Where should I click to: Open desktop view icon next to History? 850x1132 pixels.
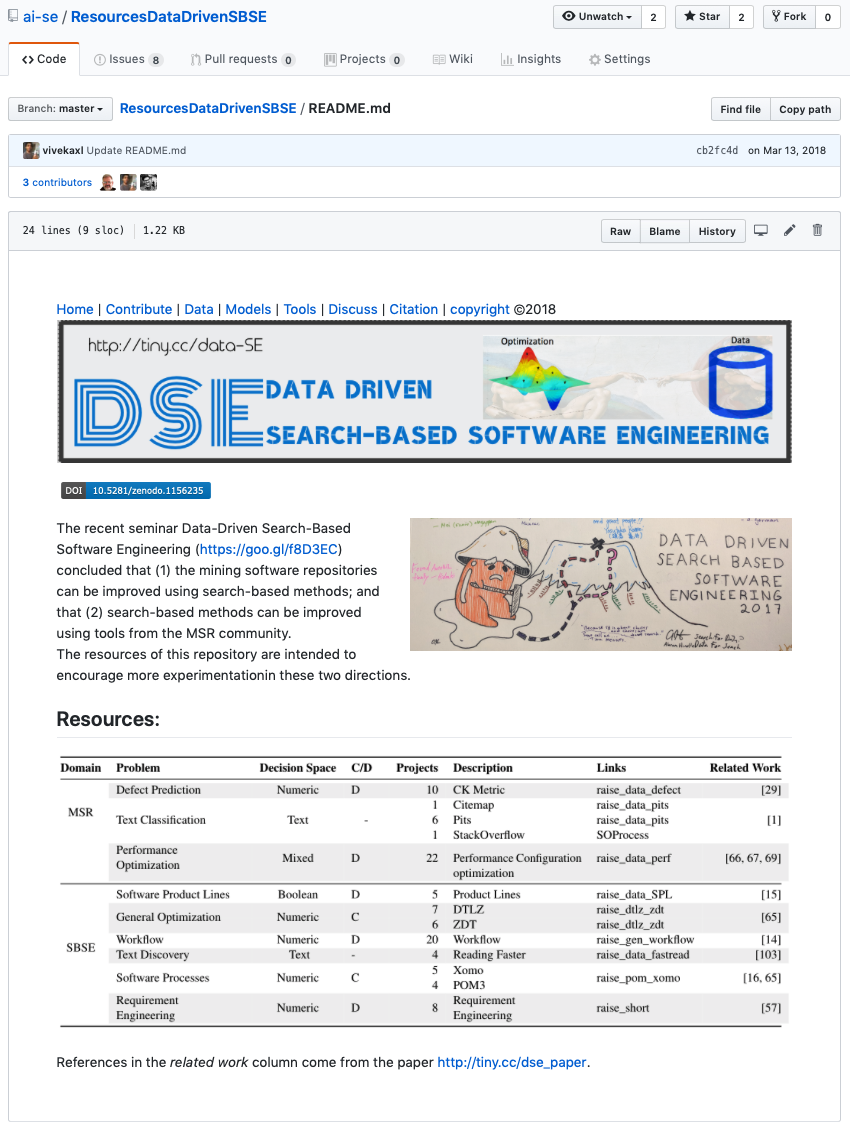click(760, 230)
